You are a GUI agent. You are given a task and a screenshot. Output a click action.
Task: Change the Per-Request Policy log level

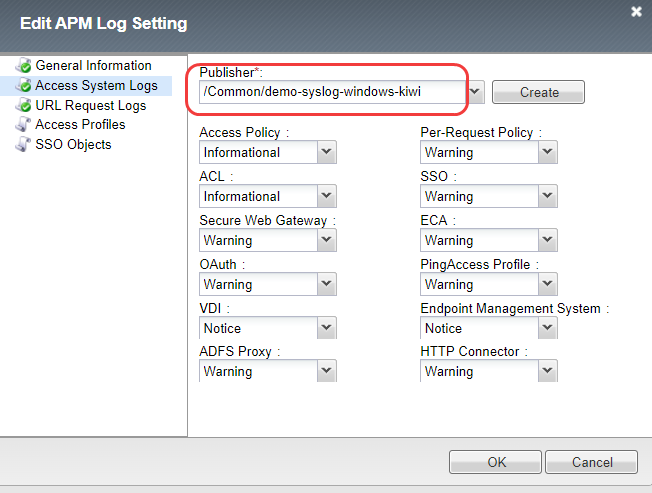(547, 152)
